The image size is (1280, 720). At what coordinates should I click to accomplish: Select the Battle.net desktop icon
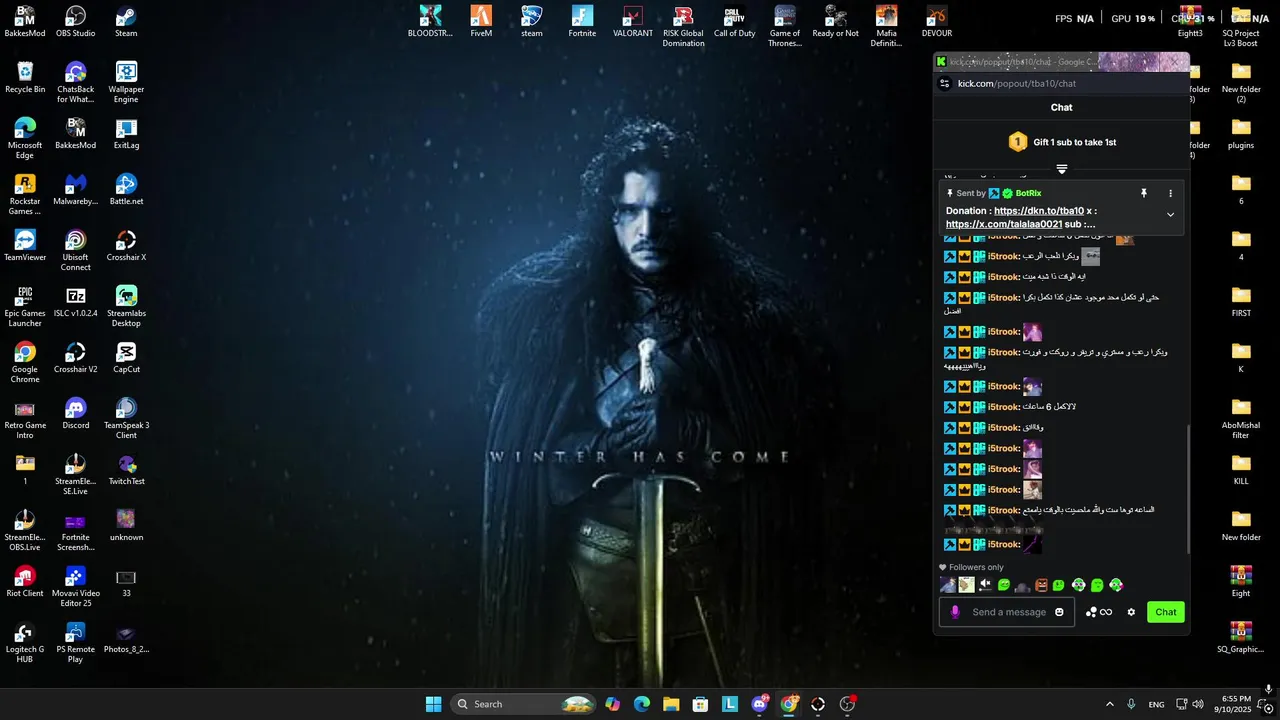tap(126, 189)
